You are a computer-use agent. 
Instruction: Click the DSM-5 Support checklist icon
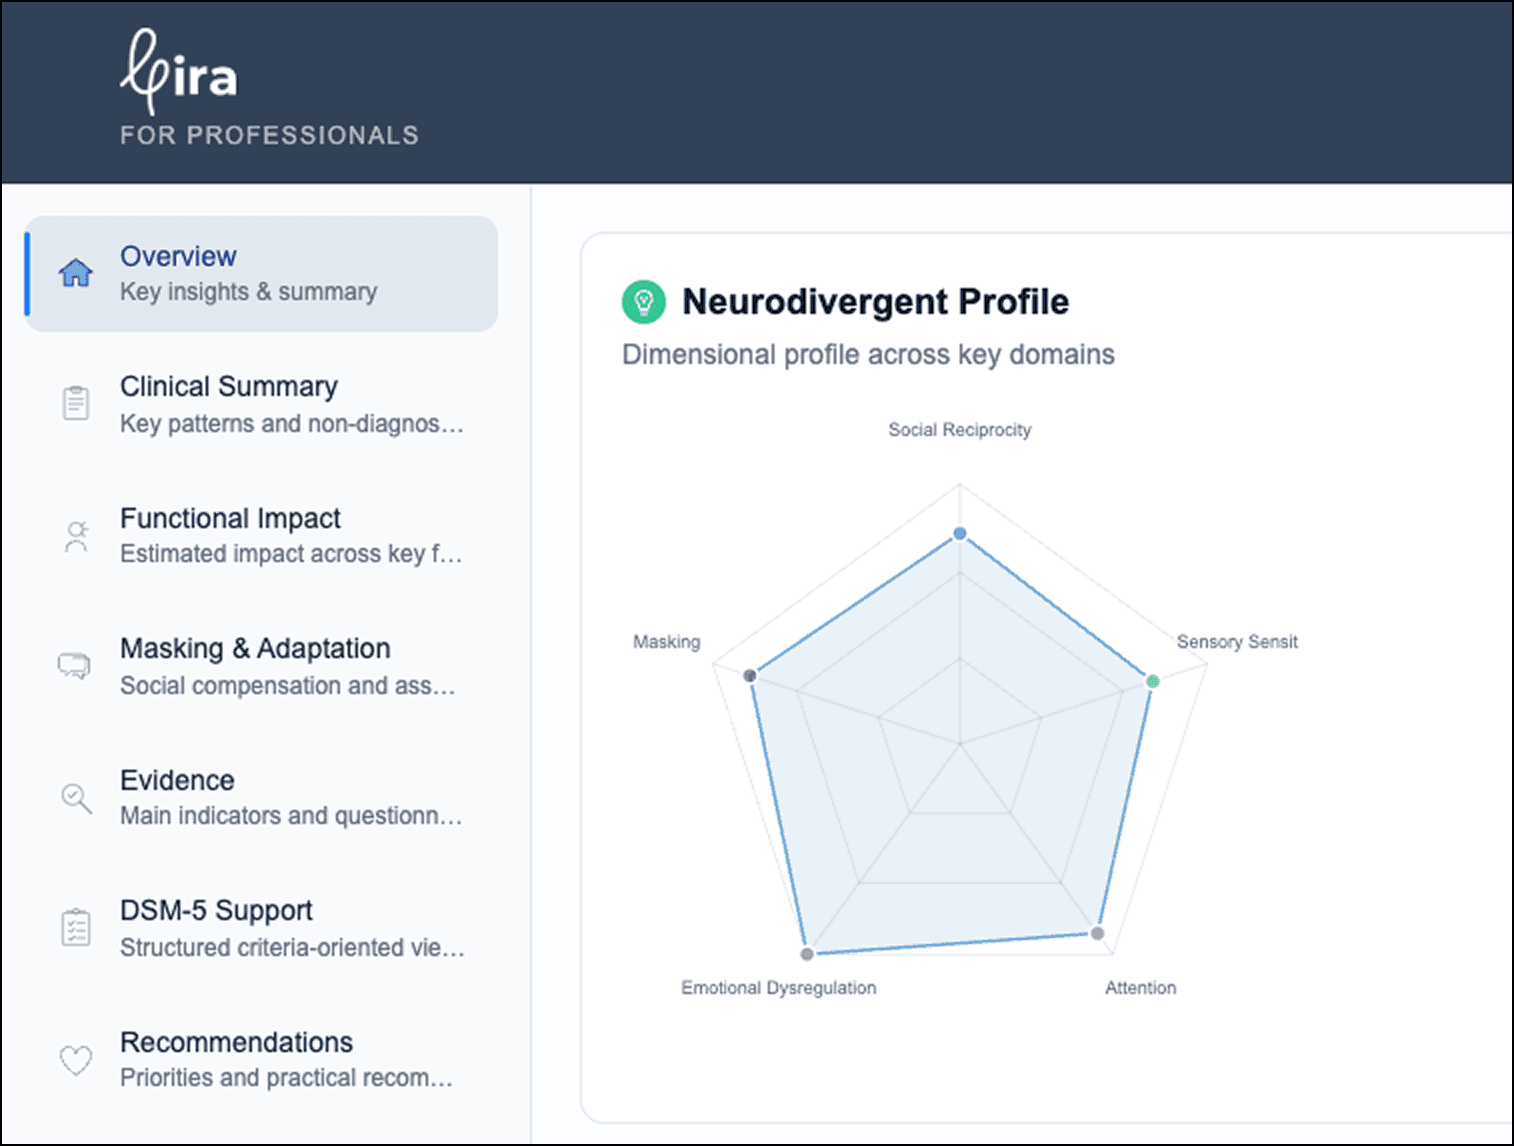pos(76,927)
